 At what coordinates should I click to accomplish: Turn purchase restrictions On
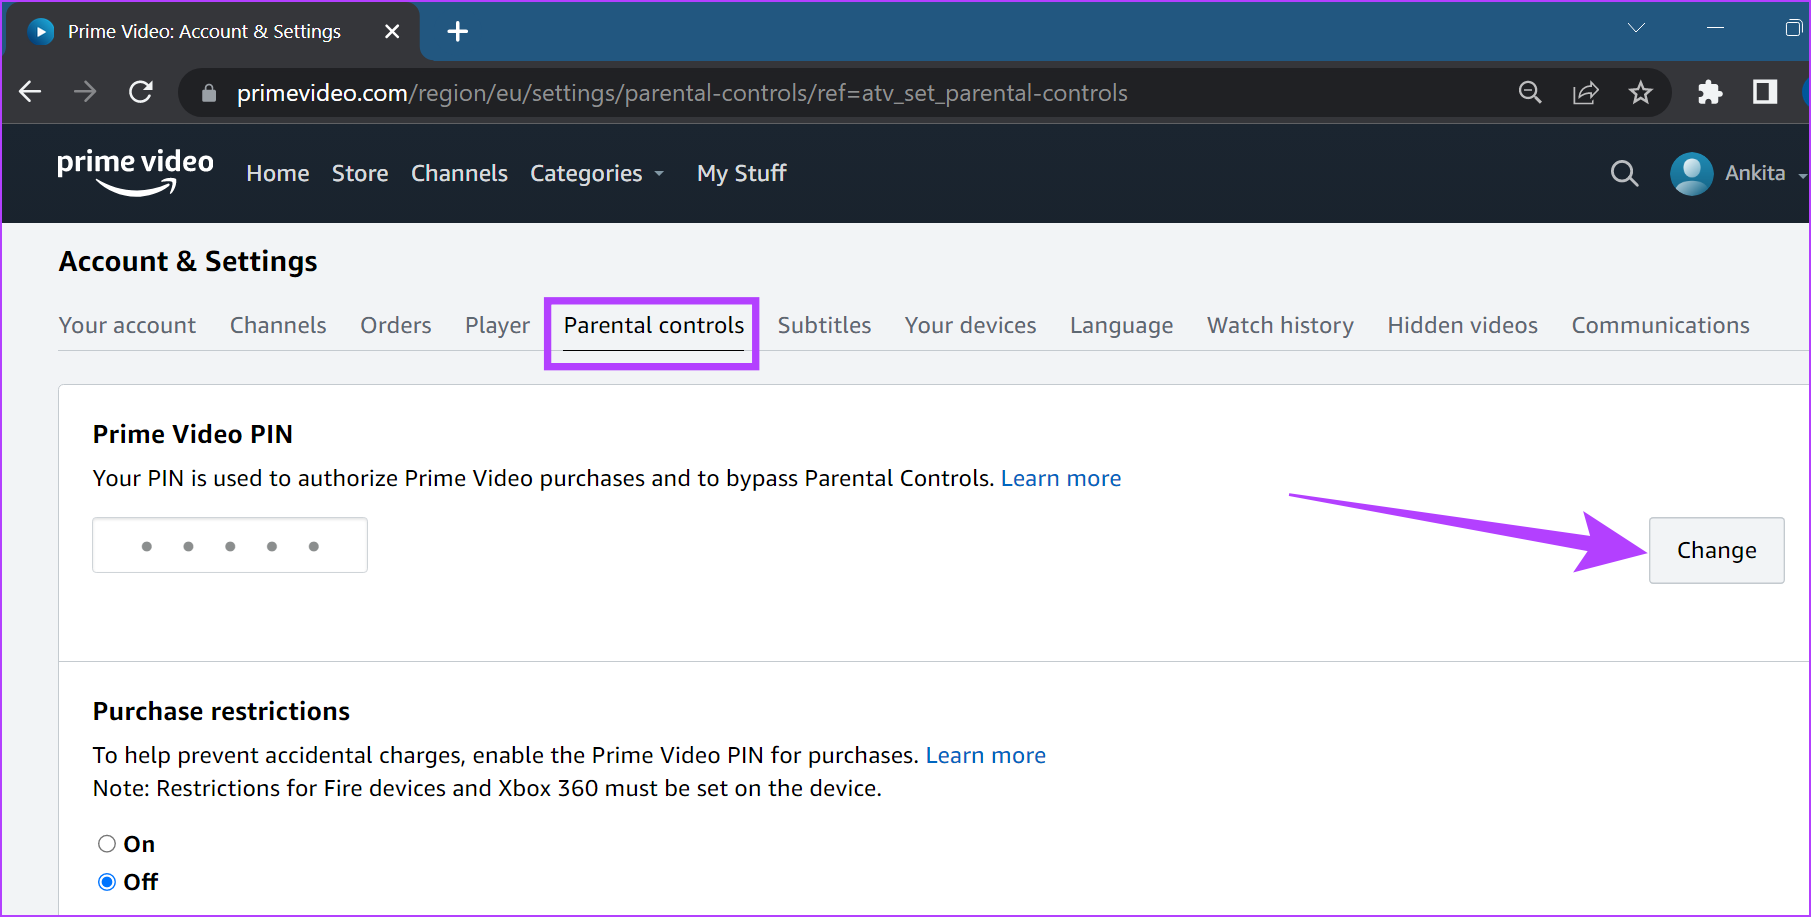(x=107, y=844)
